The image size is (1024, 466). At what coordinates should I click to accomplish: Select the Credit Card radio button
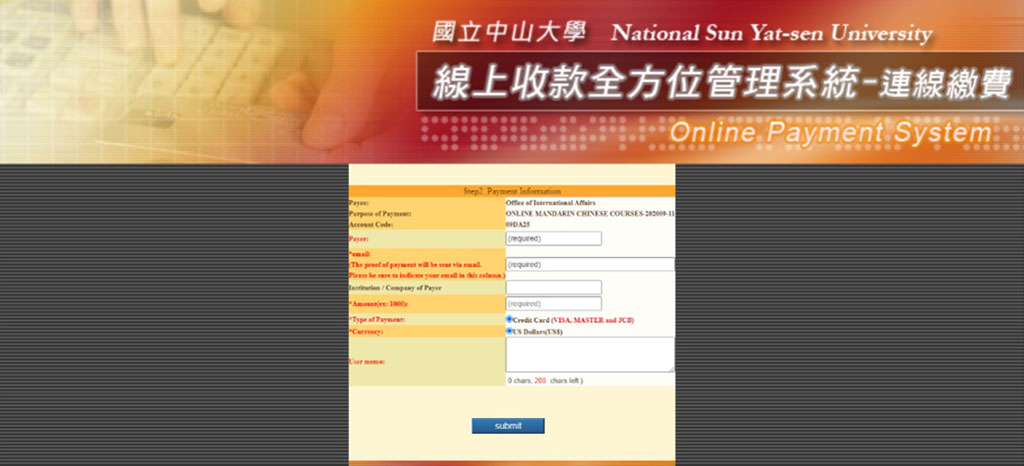pos(509,319)
